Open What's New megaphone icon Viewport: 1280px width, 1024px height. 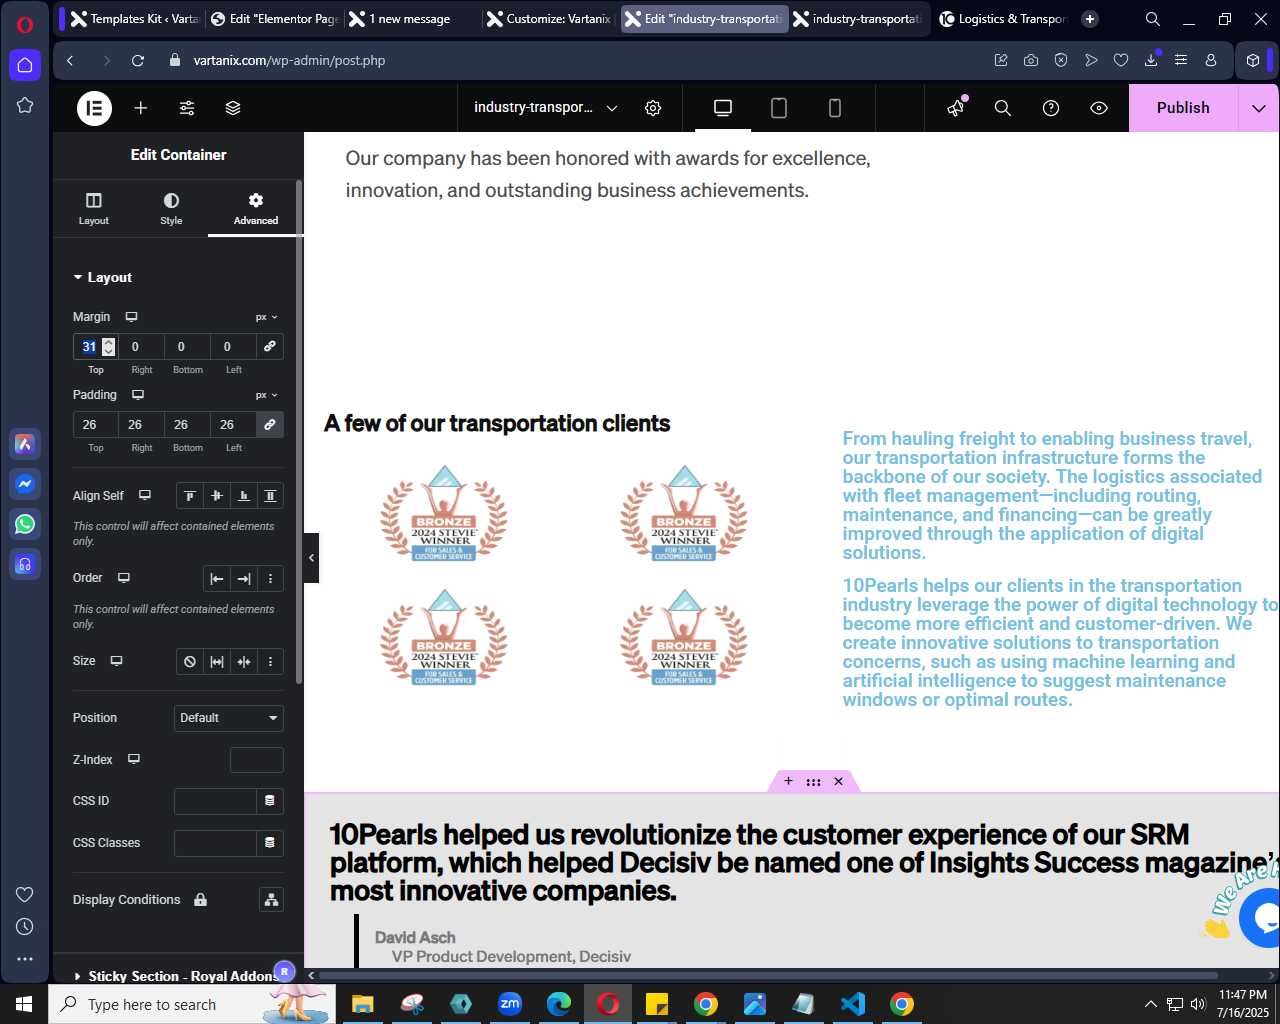(957, 107)
